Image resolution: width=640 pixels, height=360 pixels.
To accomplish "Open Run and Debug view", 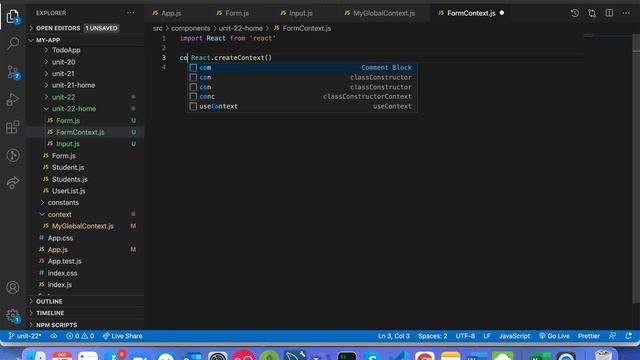I will 13,100.
